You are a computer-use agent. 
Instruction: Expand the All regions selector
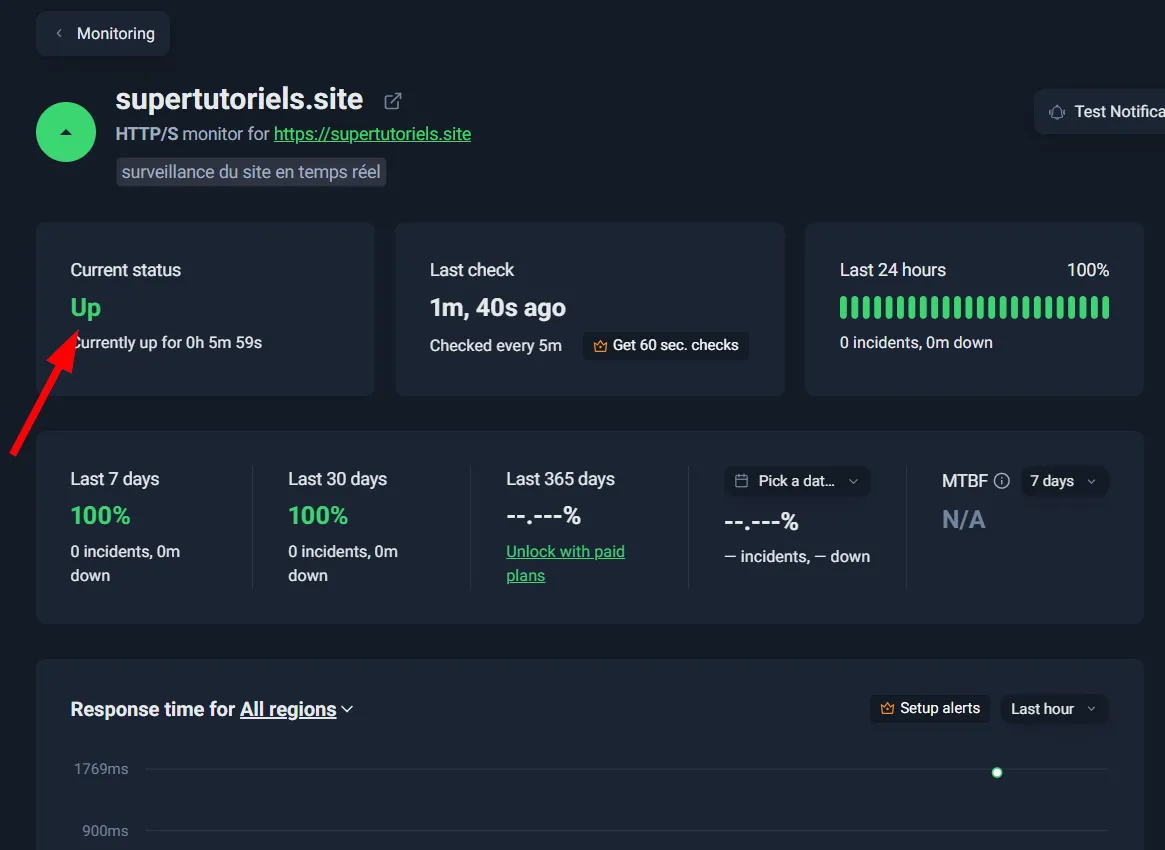pyautogui.click(x=296, y=710)
